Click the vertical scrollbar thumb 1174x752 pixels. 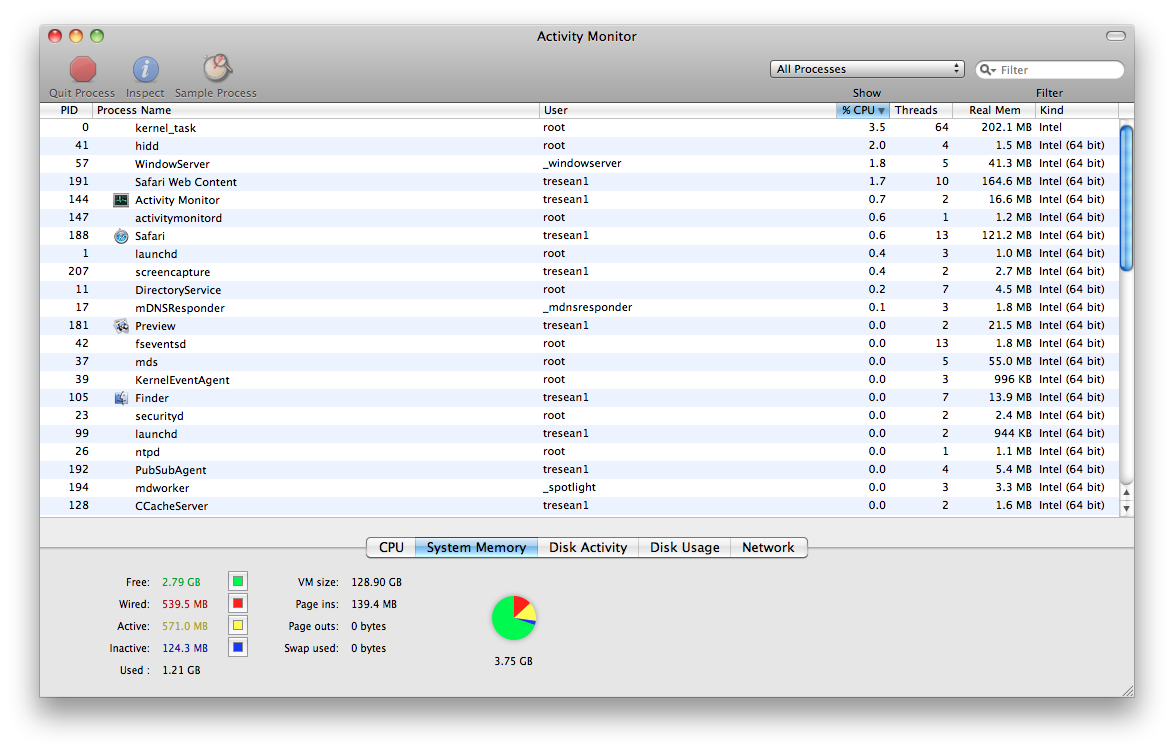click(1126, 198)
